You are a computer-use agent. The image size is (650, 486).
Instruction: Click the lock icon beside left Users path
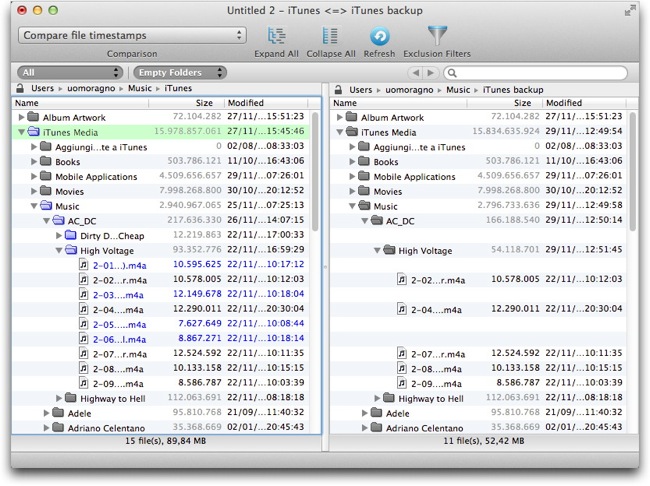point(20,88)
